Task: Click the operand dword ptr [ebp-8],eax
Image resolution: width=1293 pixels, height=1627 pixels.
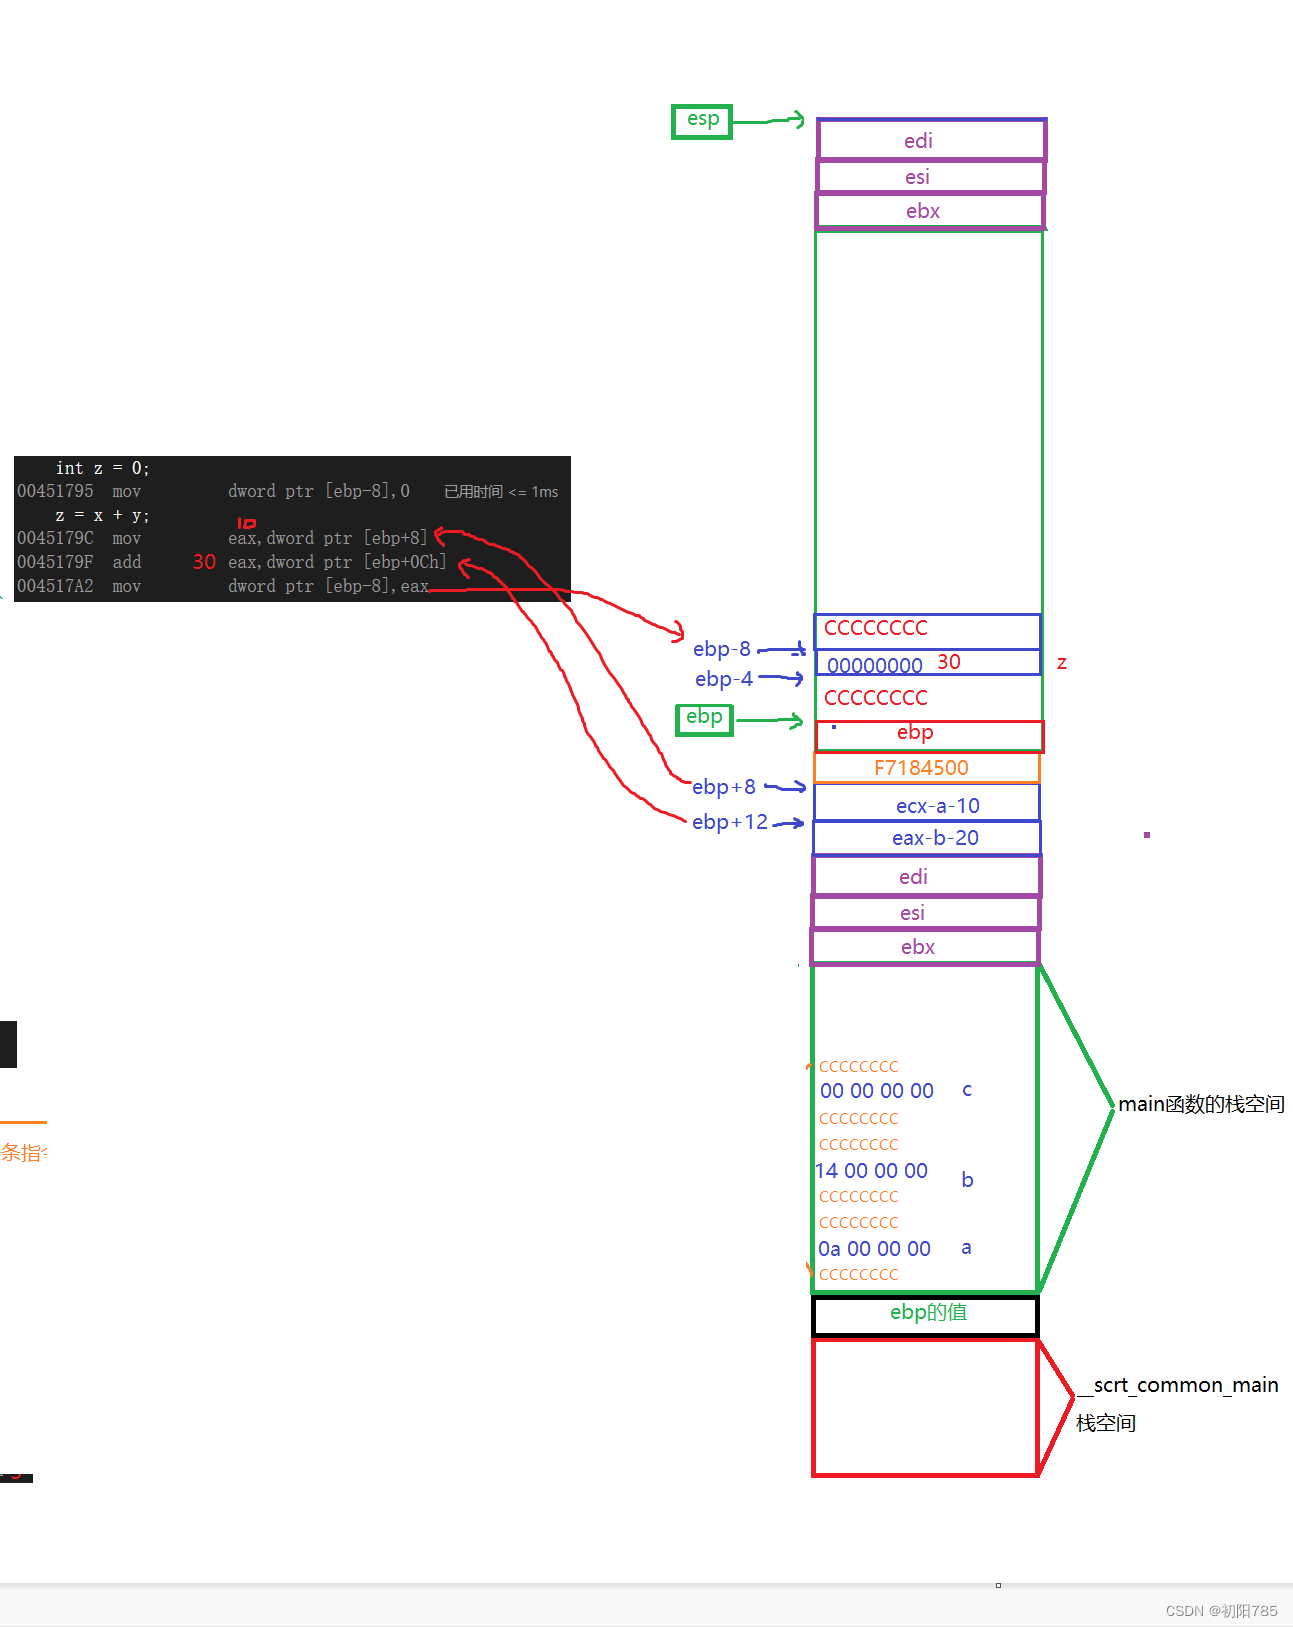Action: click(x=328, y=586)
